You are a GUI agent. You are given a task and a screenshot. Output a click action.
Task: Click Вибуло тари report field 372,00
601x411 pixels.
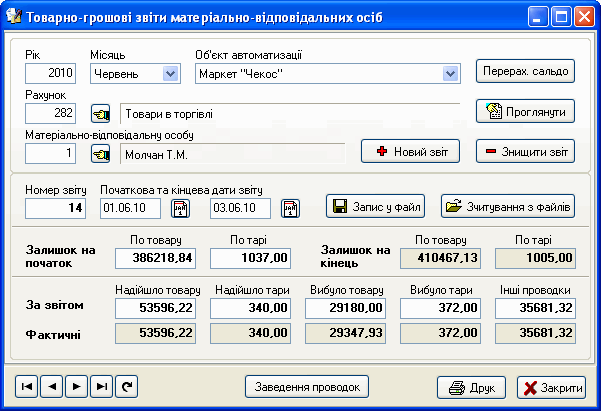(440, 309)
